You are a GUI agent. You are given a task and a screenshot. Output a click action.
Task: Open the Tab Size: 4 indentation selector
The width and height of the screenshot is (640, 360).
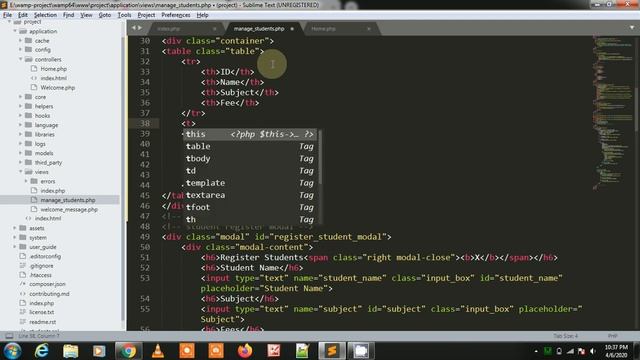[x=565, y=336]
